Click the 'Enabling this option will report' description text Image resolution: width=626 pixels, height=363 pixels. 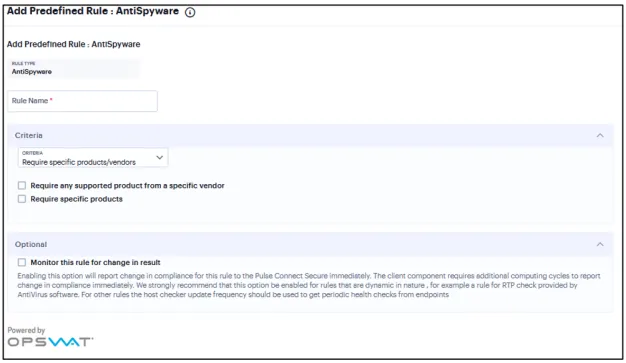pyautogui.click(x=309, y=285)
